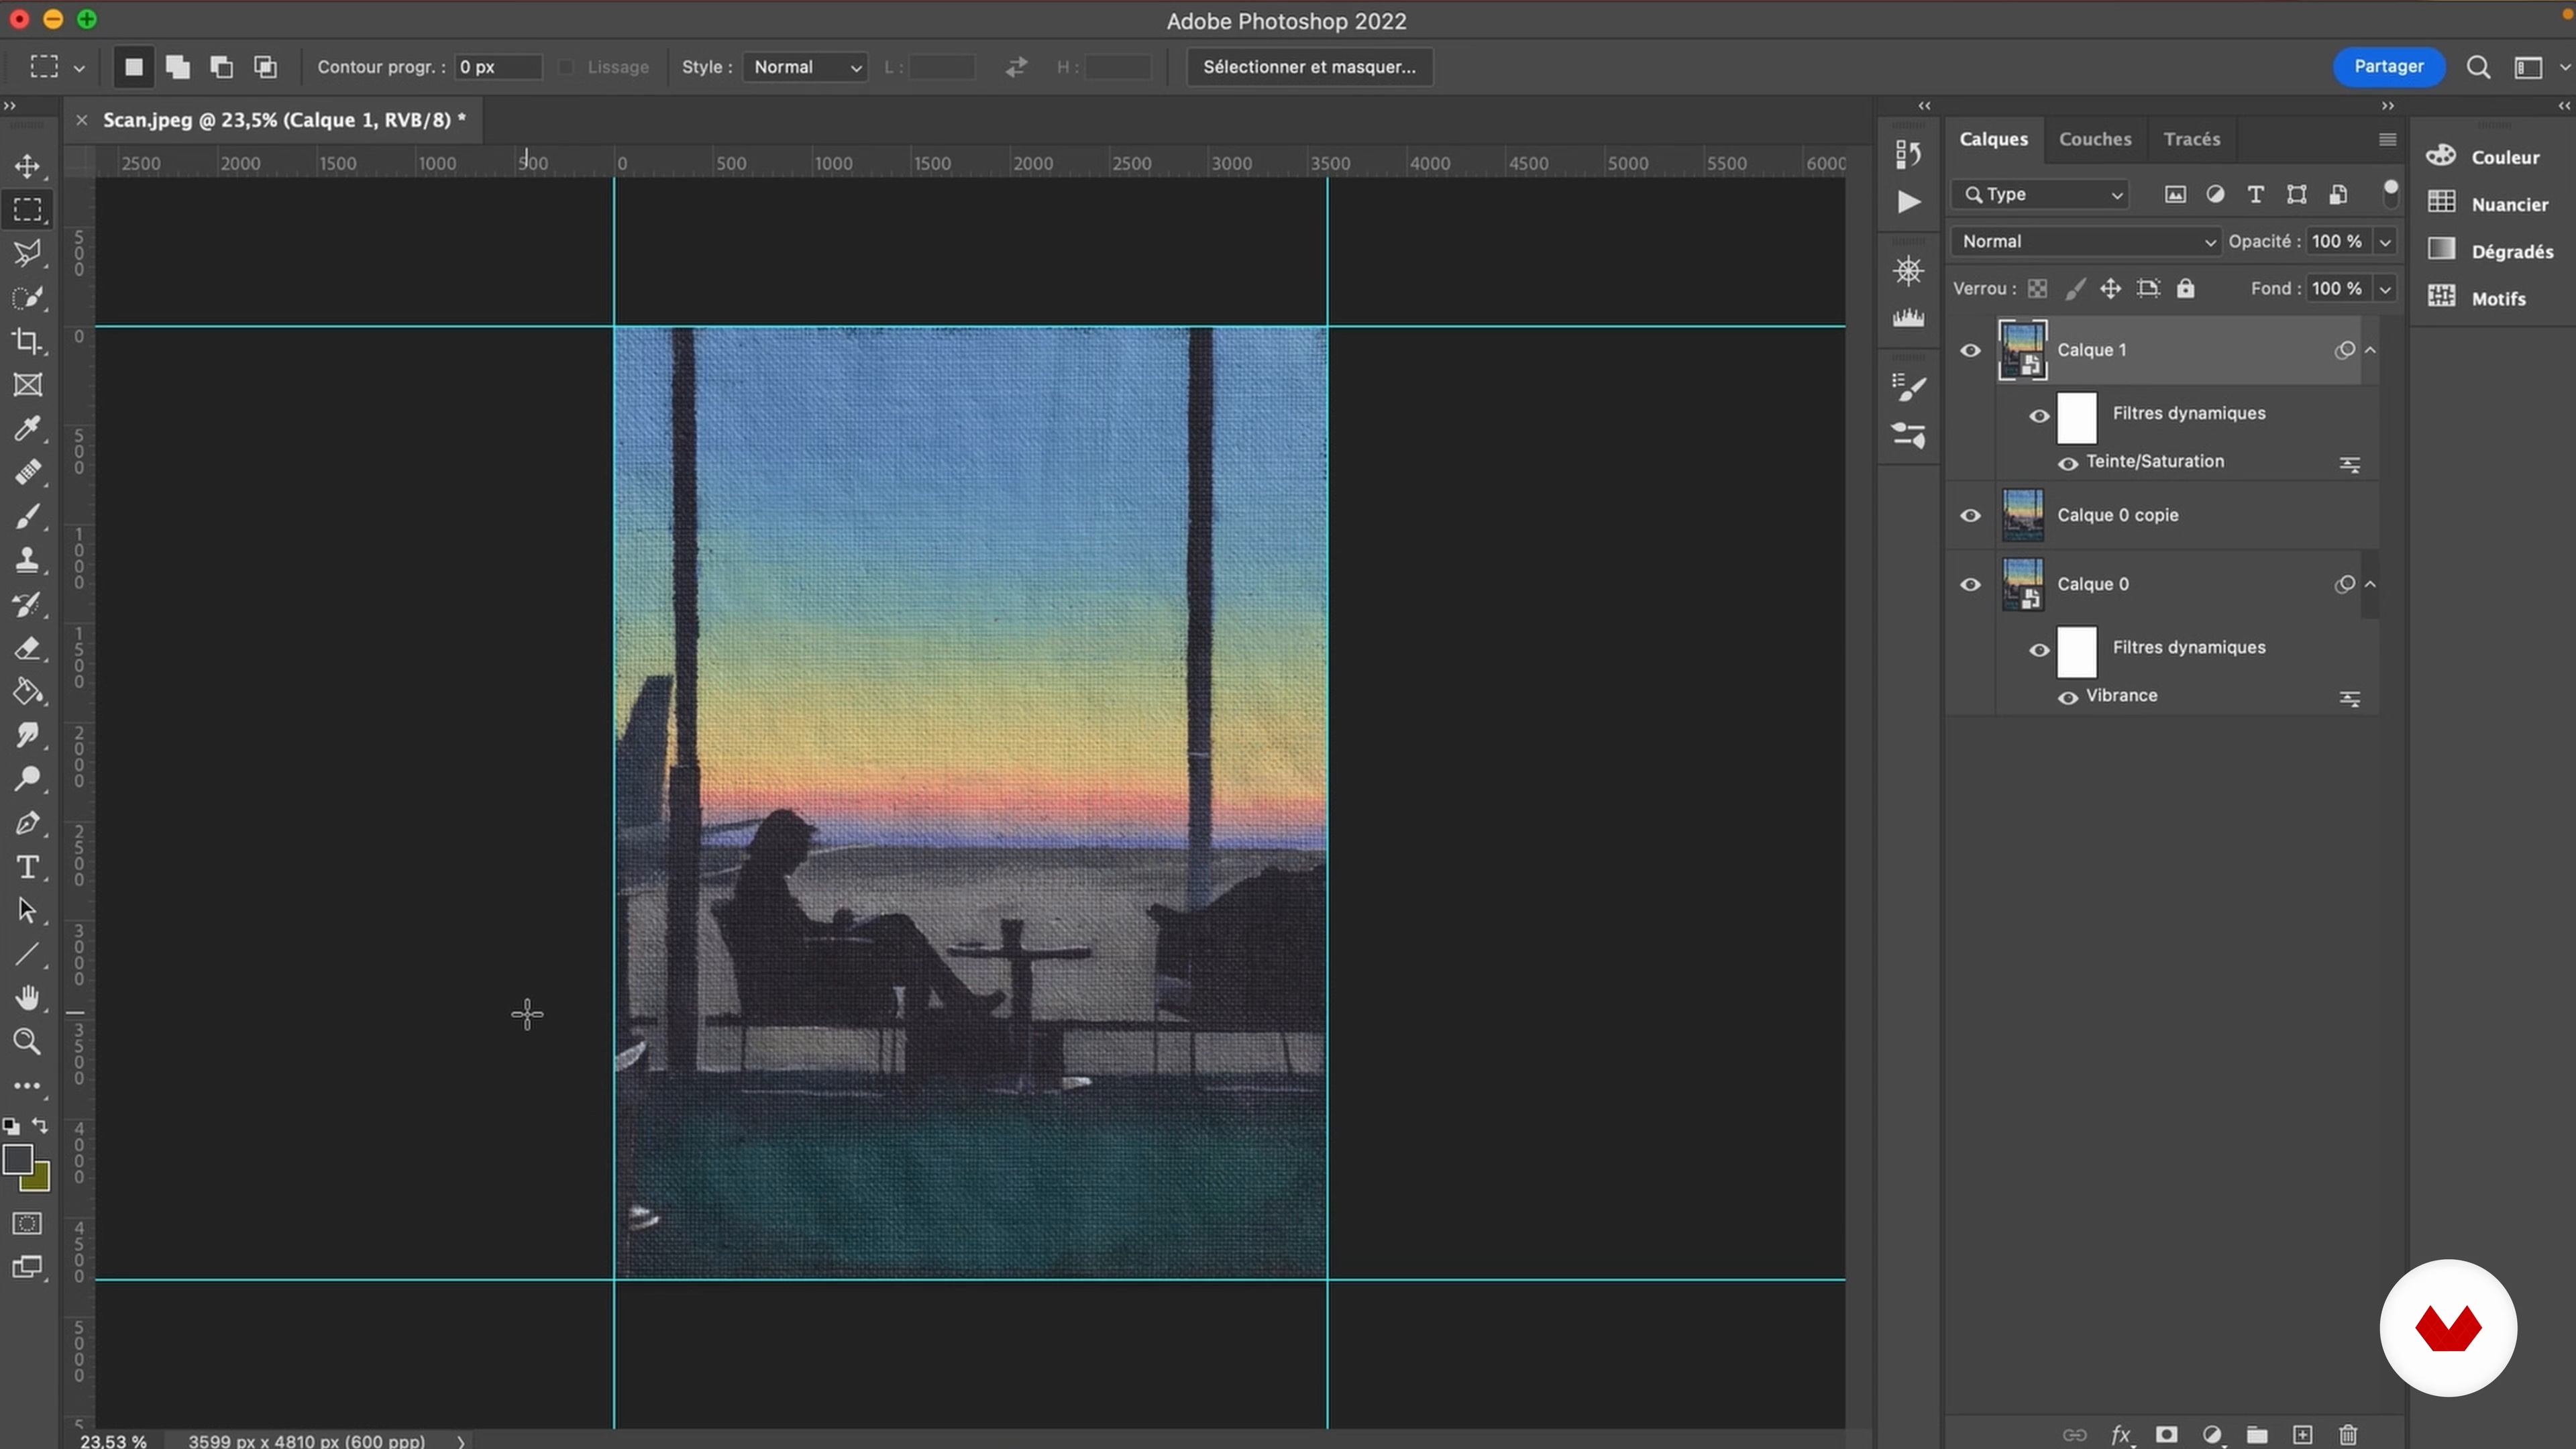Image resolution: width=2576 pixels, height=1449 pixels.
Task: Hide the Calque 1 layer
Action: tap(1970, 350)
